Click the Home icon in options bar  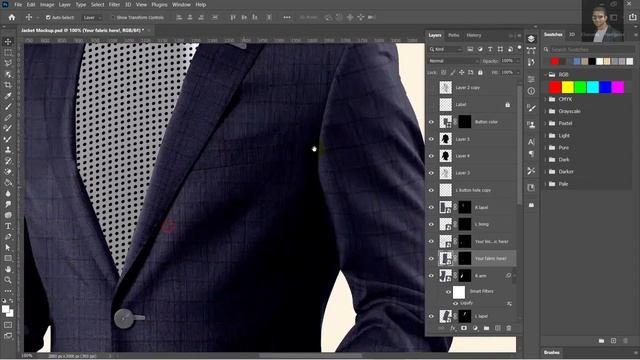12,18
